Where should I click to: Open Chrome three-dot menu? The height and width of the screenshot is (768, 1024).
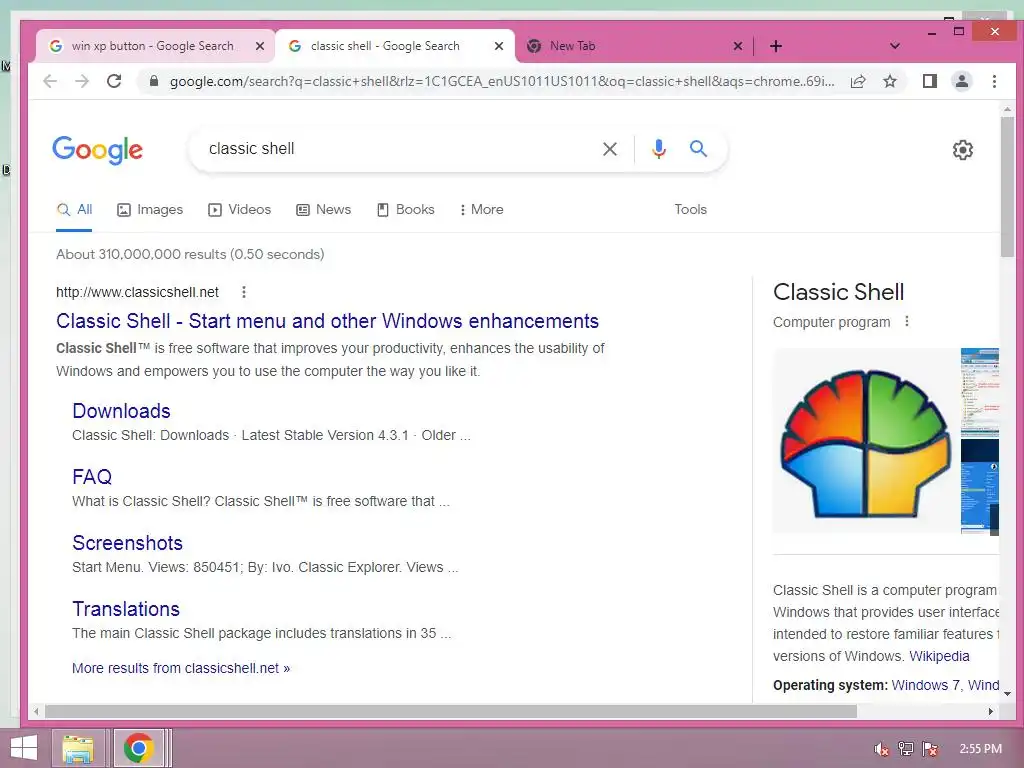994,81
